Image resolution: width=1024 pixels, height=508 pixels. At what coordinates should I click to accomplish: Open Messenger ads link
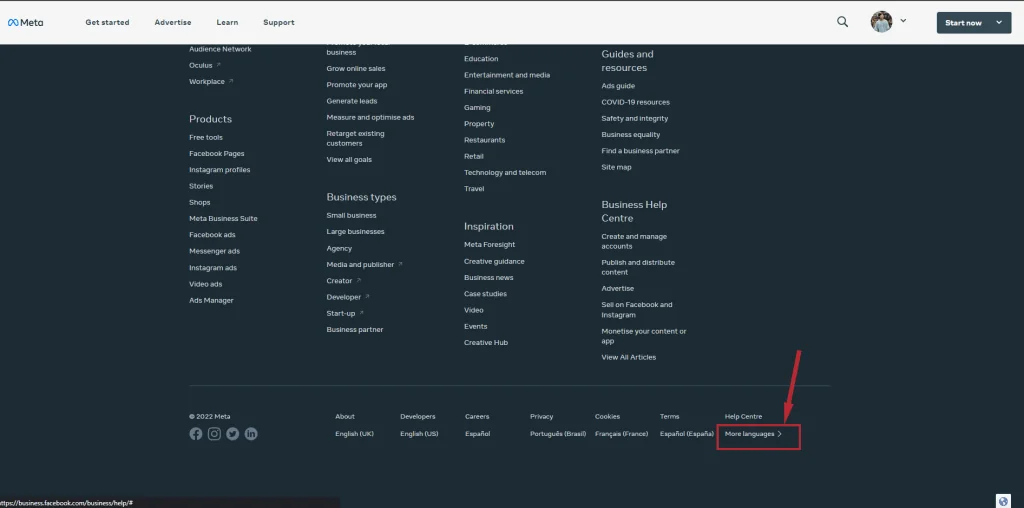[x=214, y=251]
